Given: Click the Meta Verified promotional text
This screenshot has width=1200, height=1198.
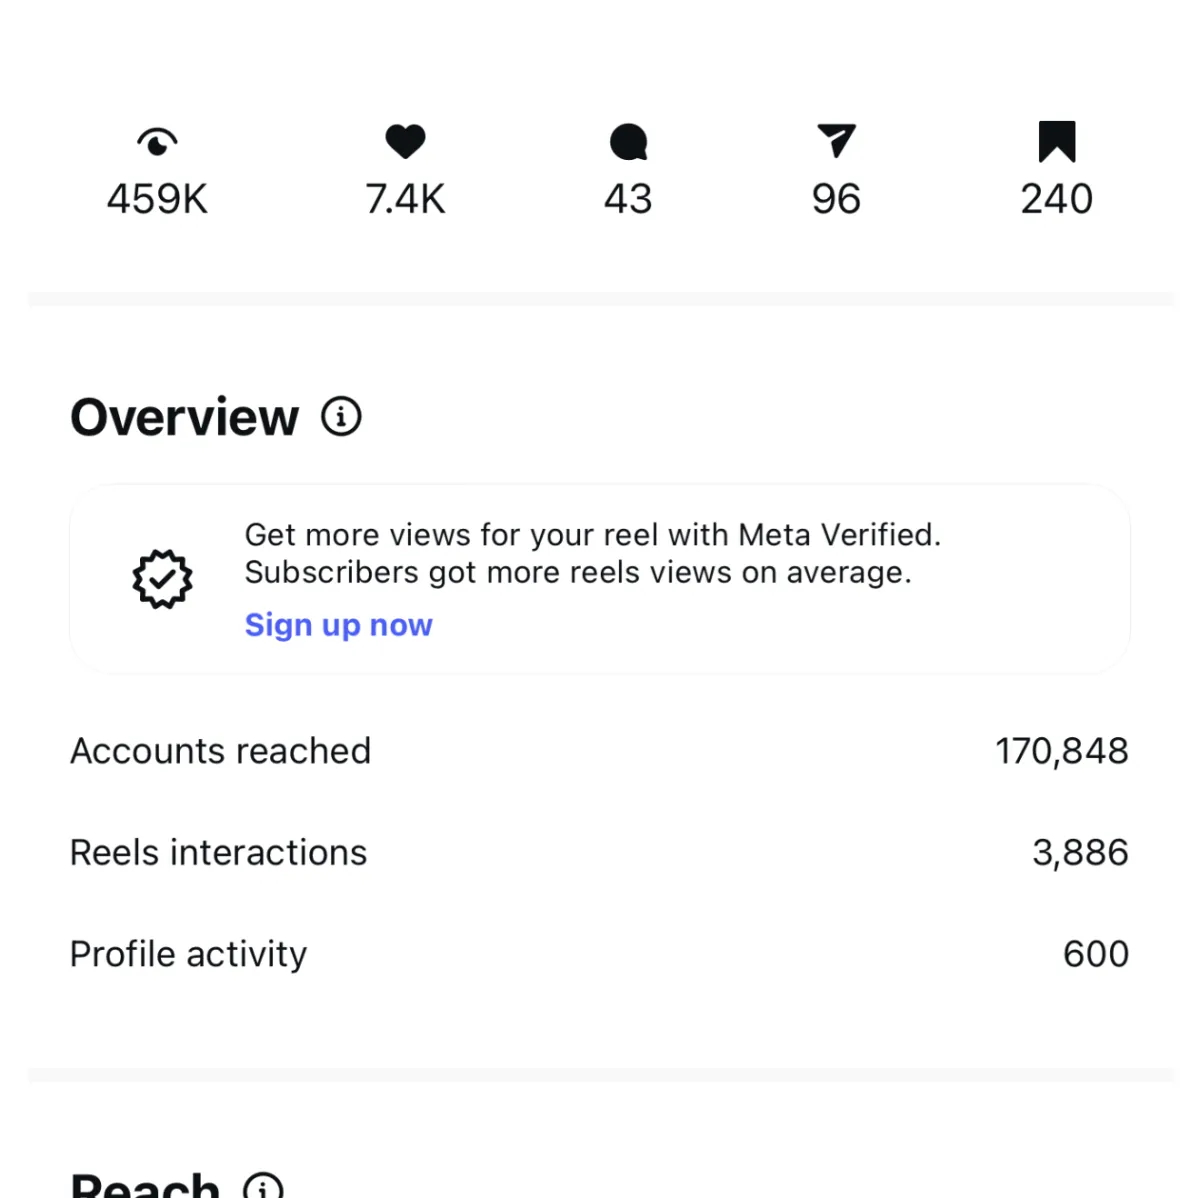Looking at the screenshot, I should [x=592, y=553].
